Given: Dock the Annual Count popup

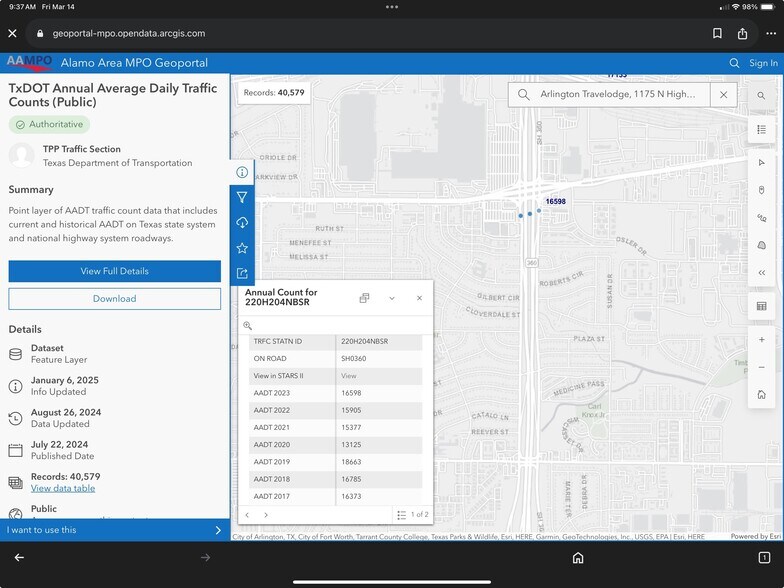Looking at the screenshot, I should (365, 298).
